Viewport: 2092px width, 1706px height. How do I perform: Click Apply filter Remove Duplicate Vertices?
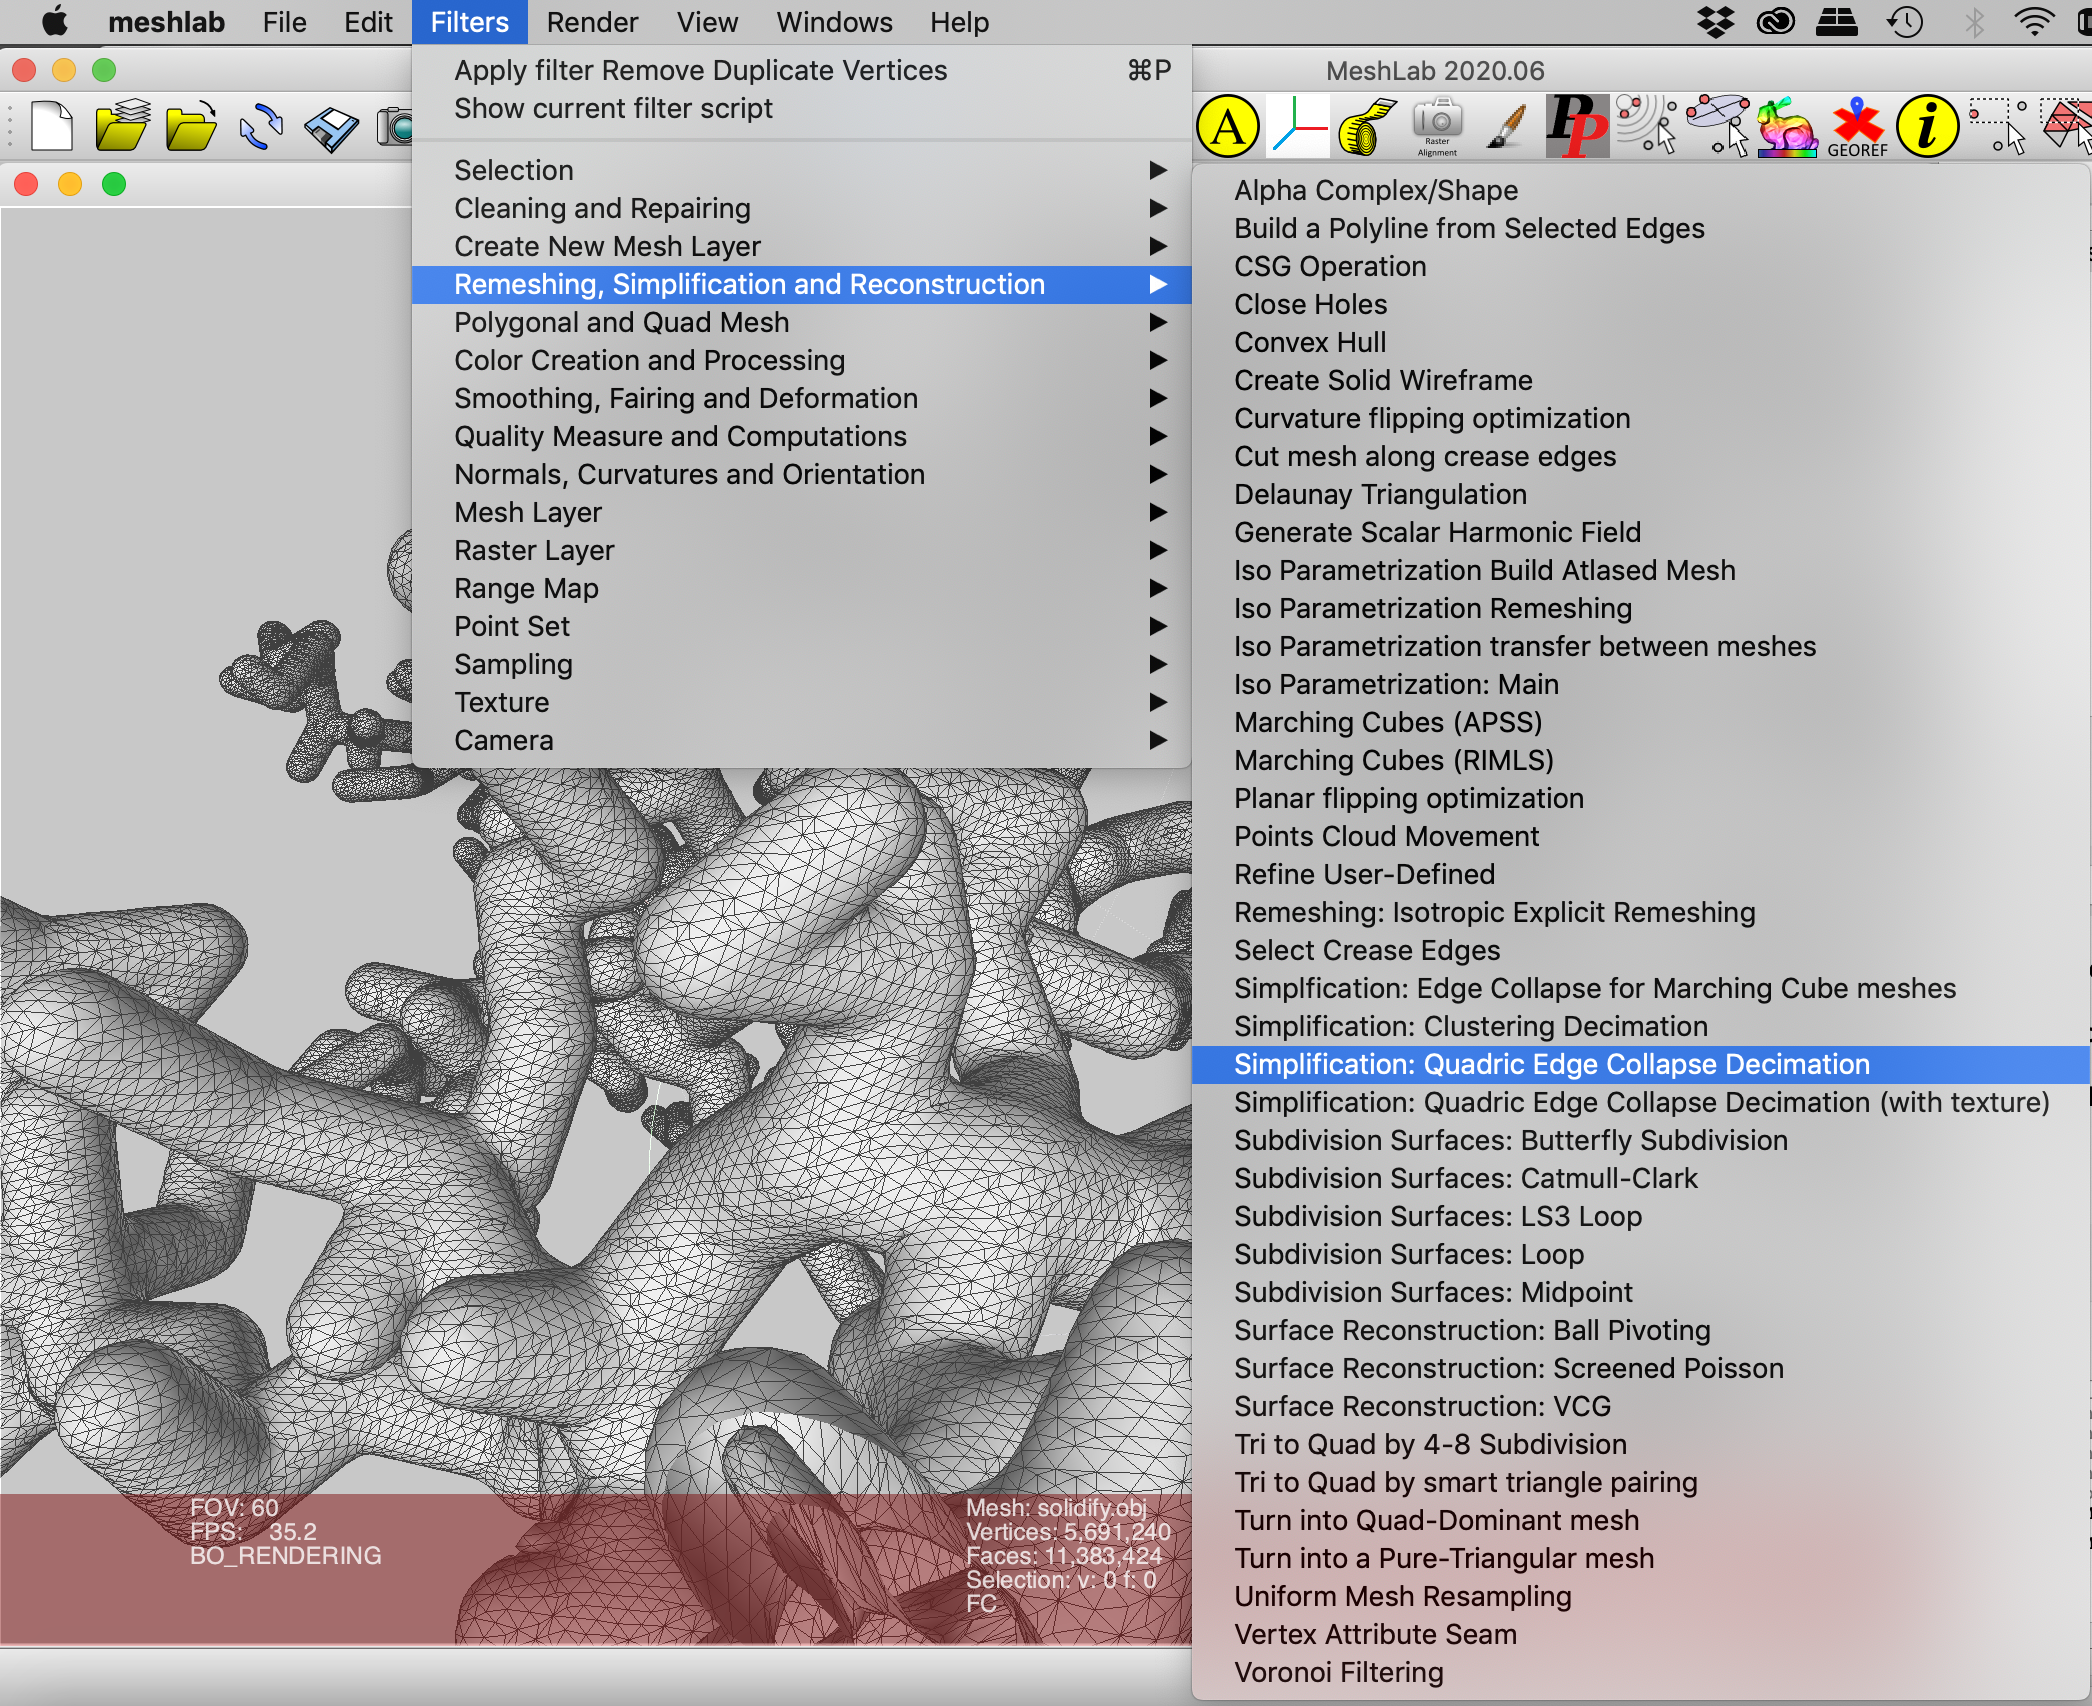click(x=700, y=70)
